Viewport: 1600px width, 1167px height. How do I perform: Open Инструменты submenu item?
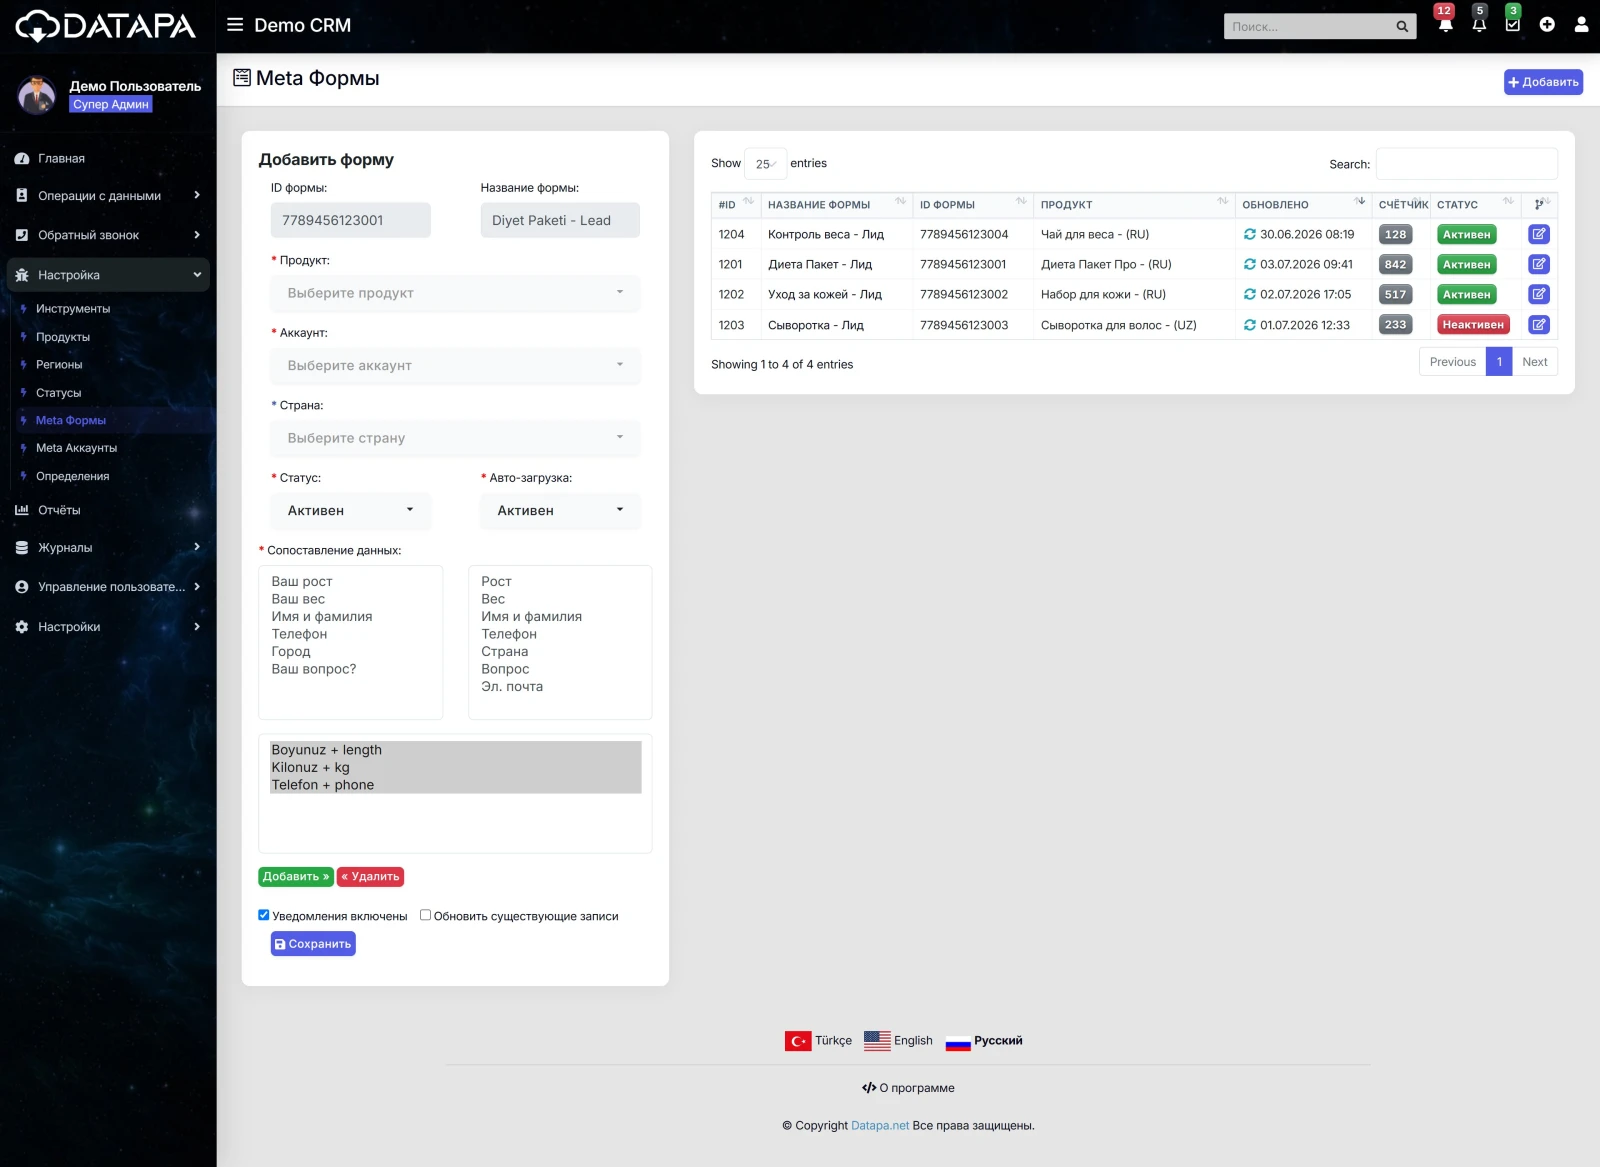73,309
